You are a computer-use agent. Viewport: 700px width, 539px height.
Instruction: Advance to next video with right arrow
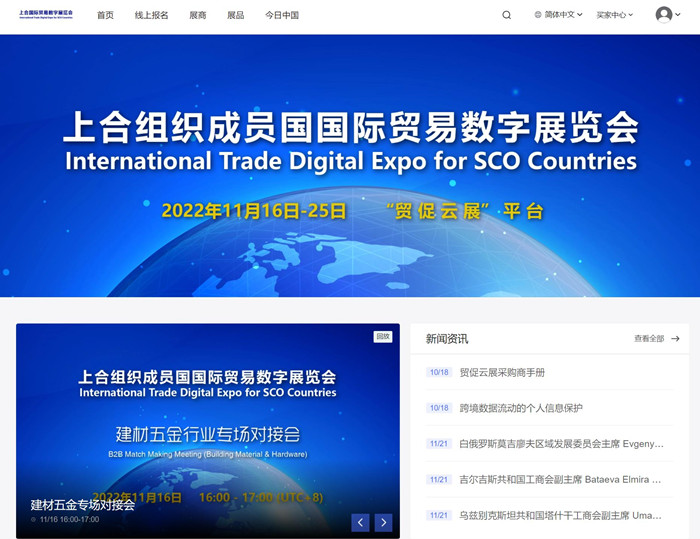click(383, 522)
